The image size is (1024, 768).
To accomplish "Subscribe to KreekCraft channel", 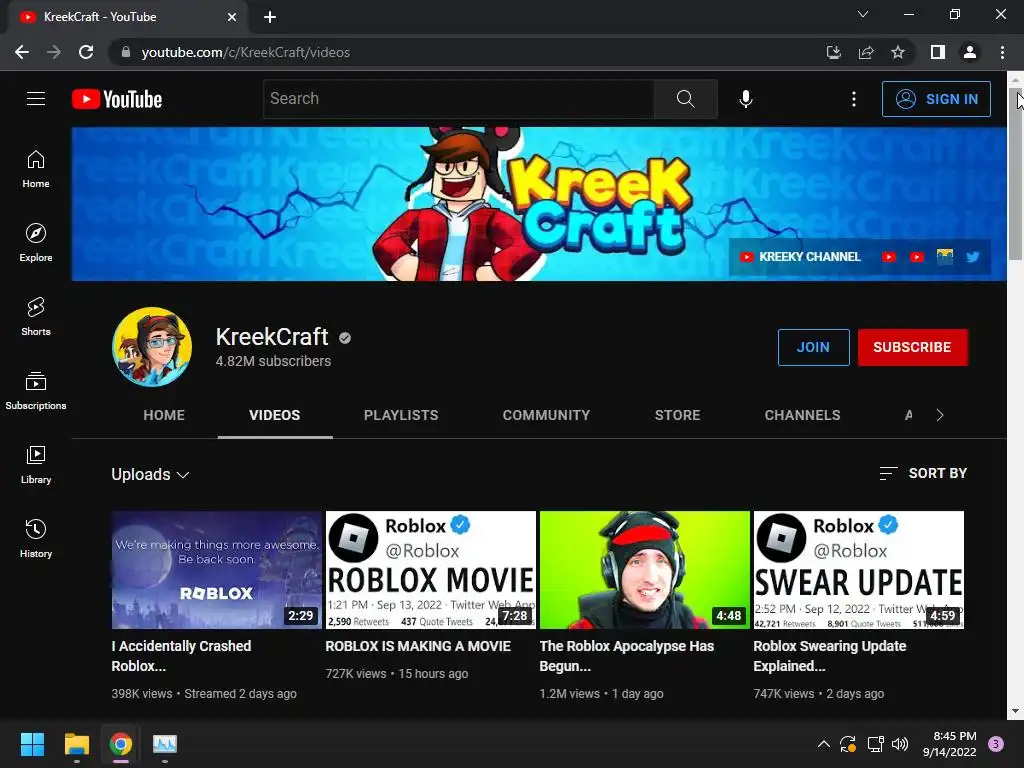I will (x=912, y=347).
